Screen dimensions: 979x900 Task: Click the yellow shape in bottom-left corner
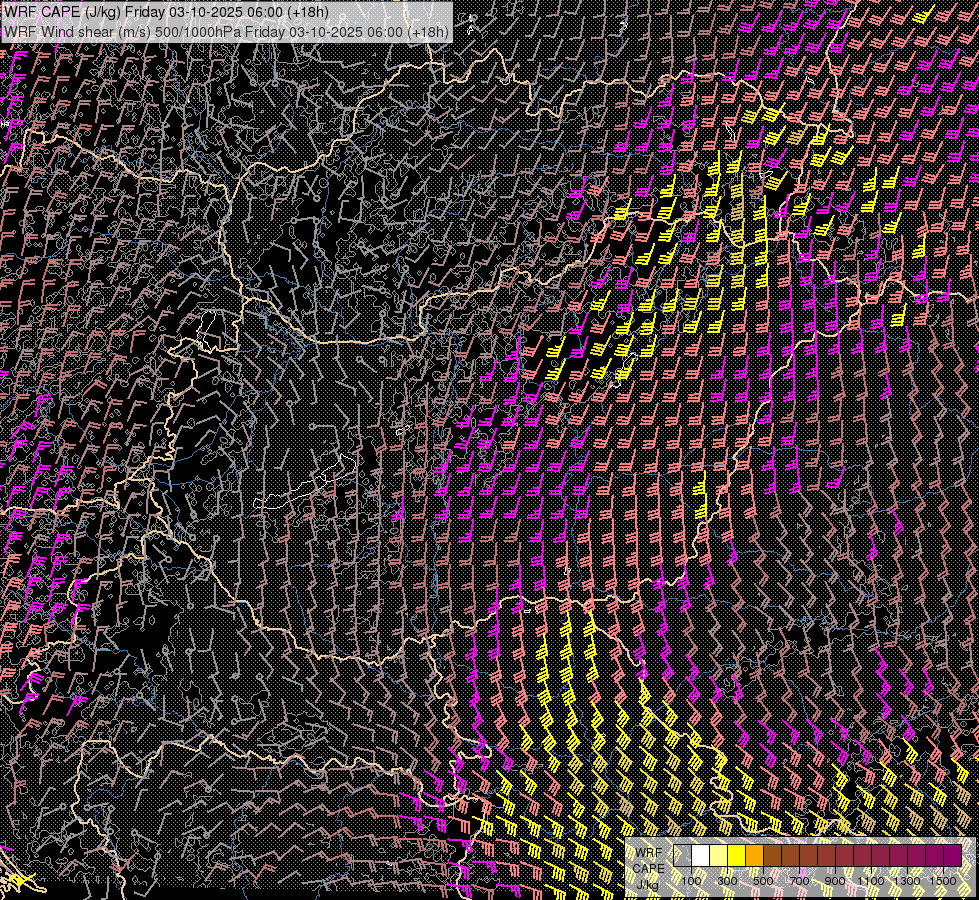[x=22, y=881]
